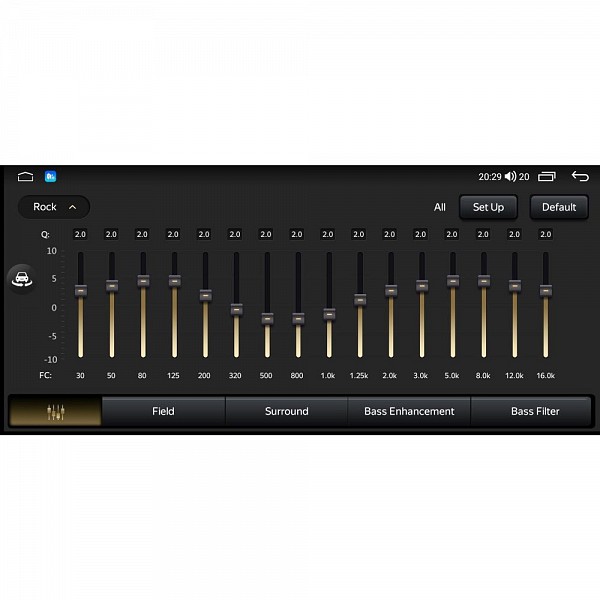Viewport: 600px width, 600px height.
Task: Switch to the Field tab
Action: pos(163,411)
